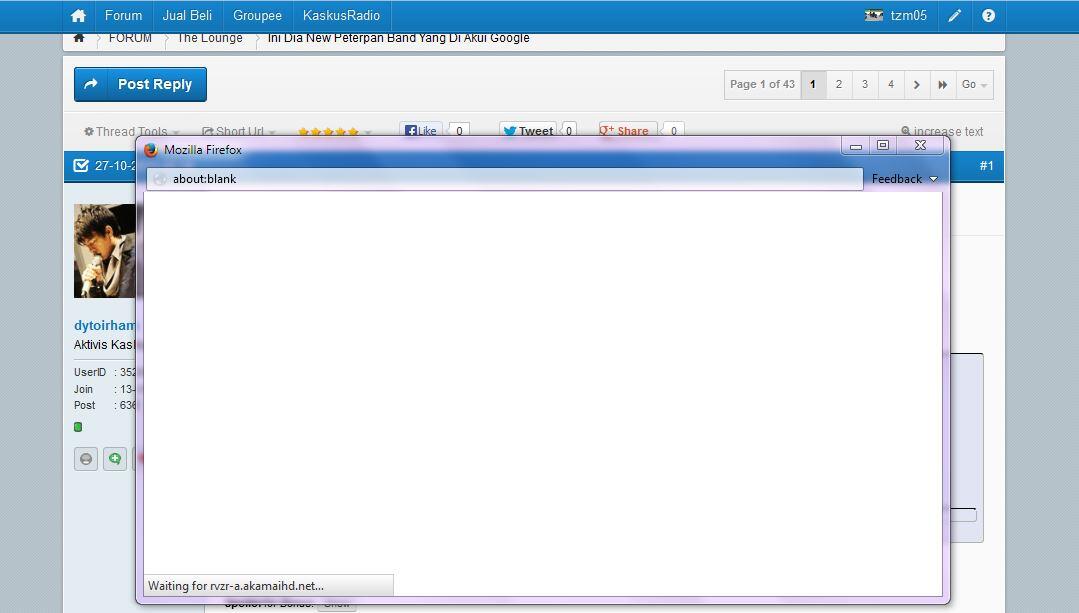Image resolution: width=1079 pixels, height=613 pixels.
Task: Click the page icon in address bar
Action: tap(160, 179)
